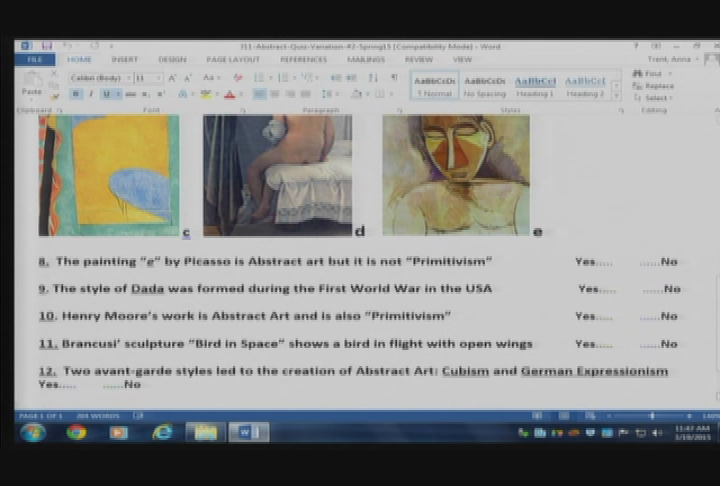
Task: Switch to Read Mode view in status bar
Action: click(537, 416)
